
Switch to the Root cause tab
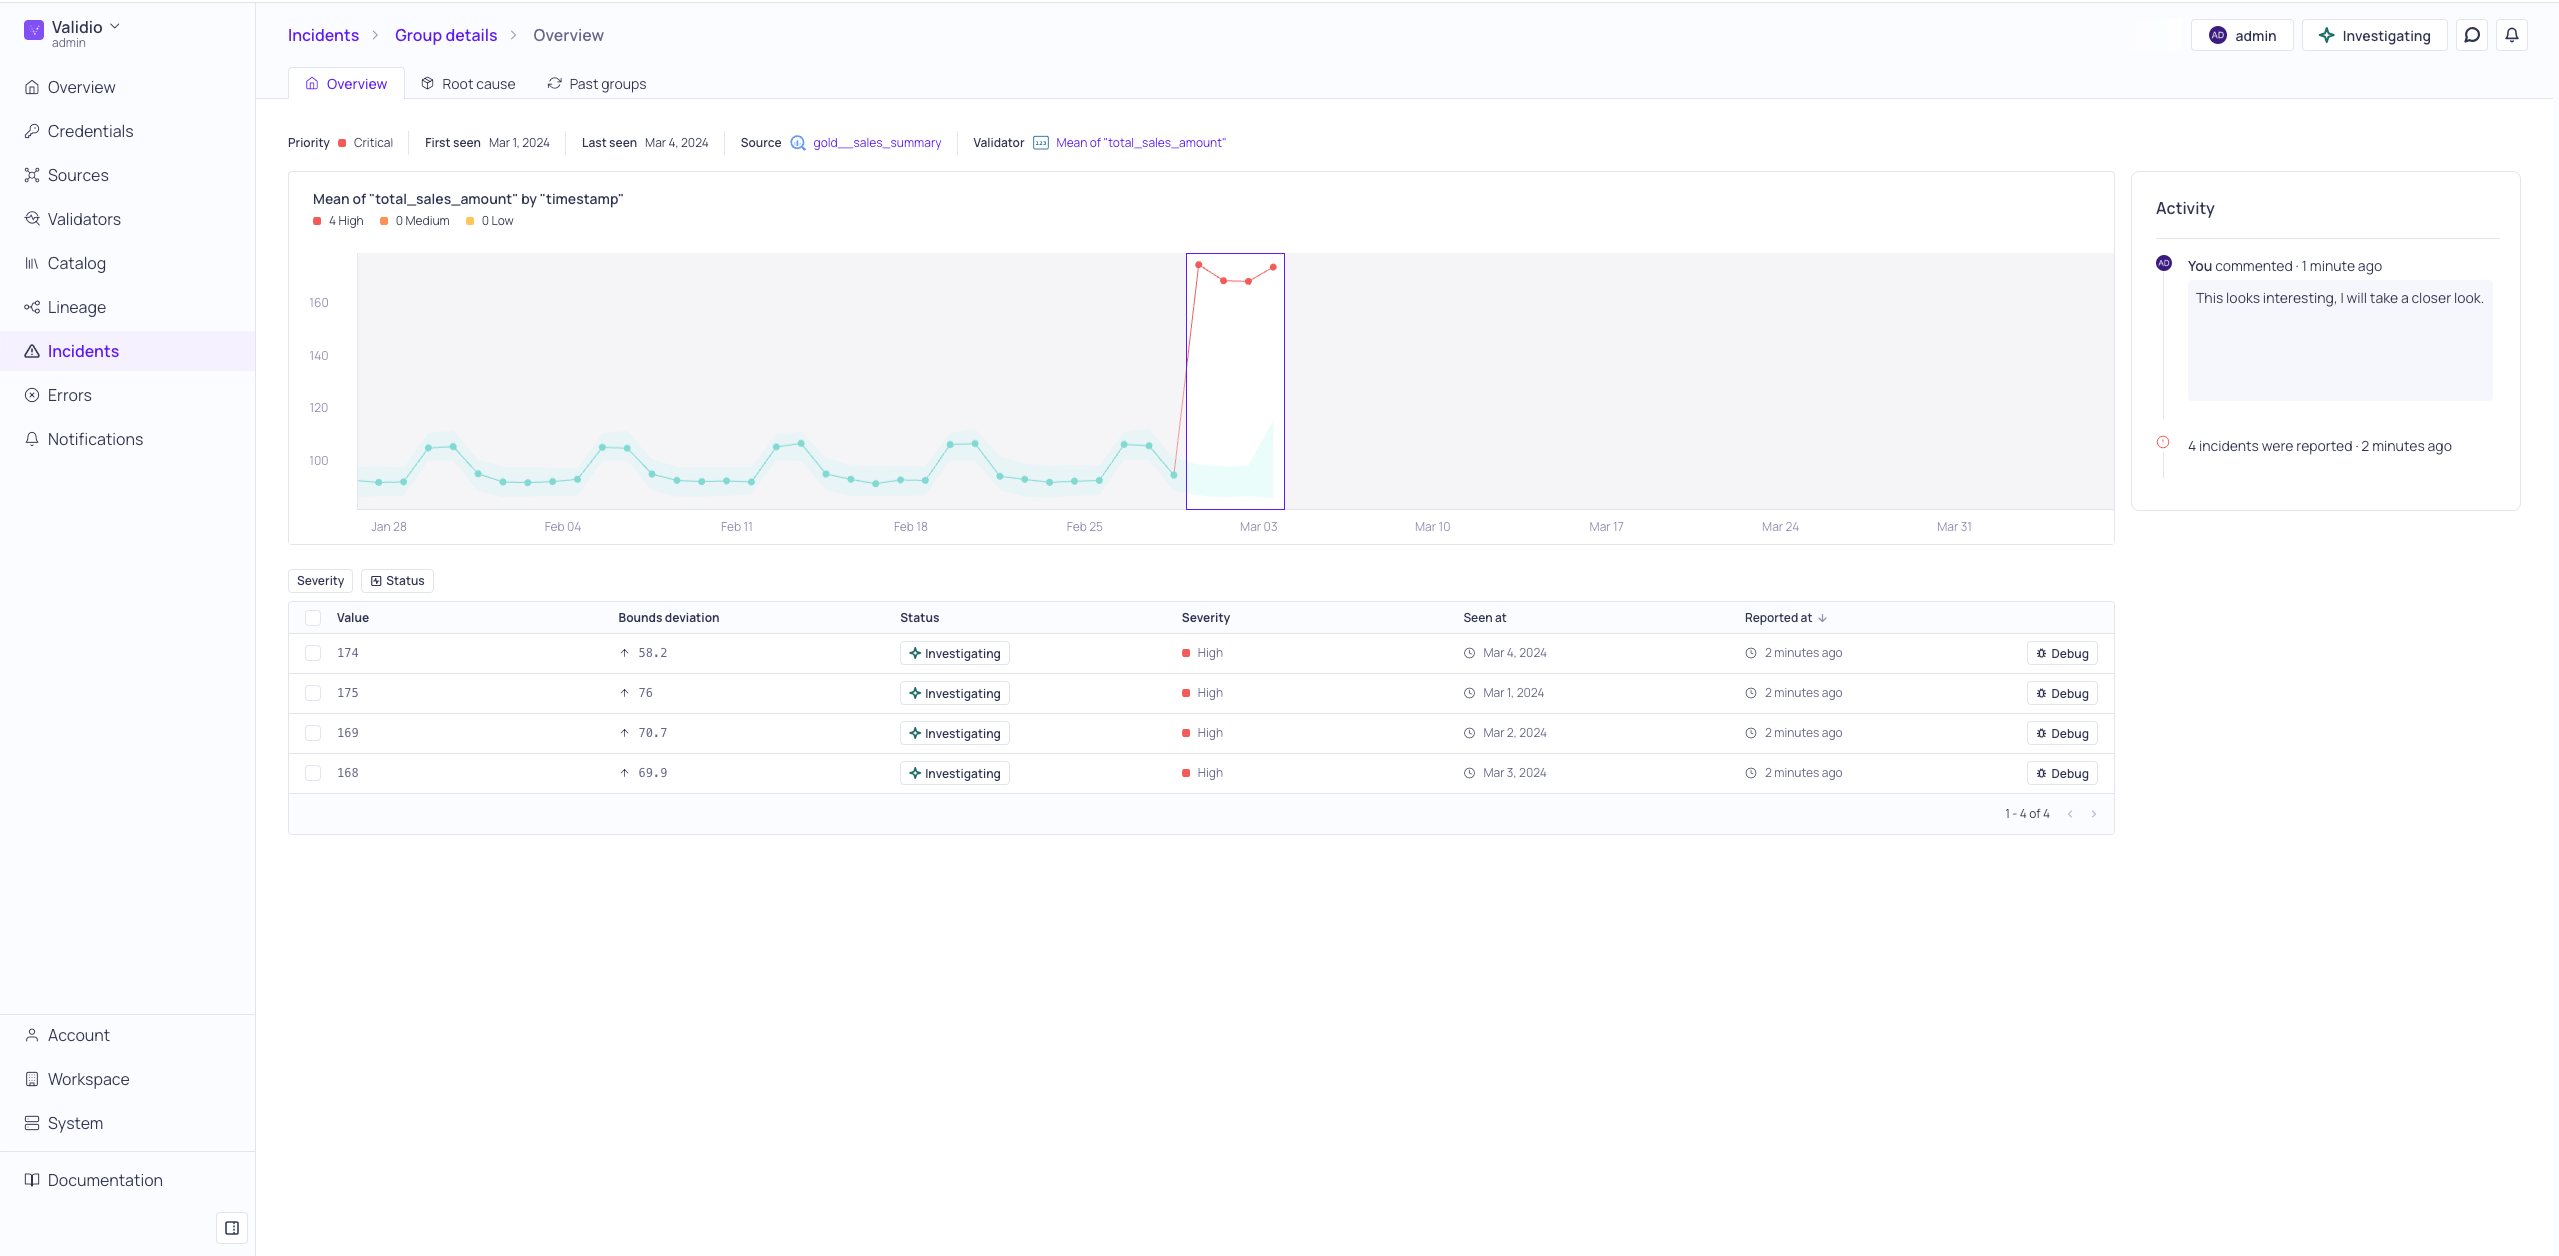coord(468,84)
